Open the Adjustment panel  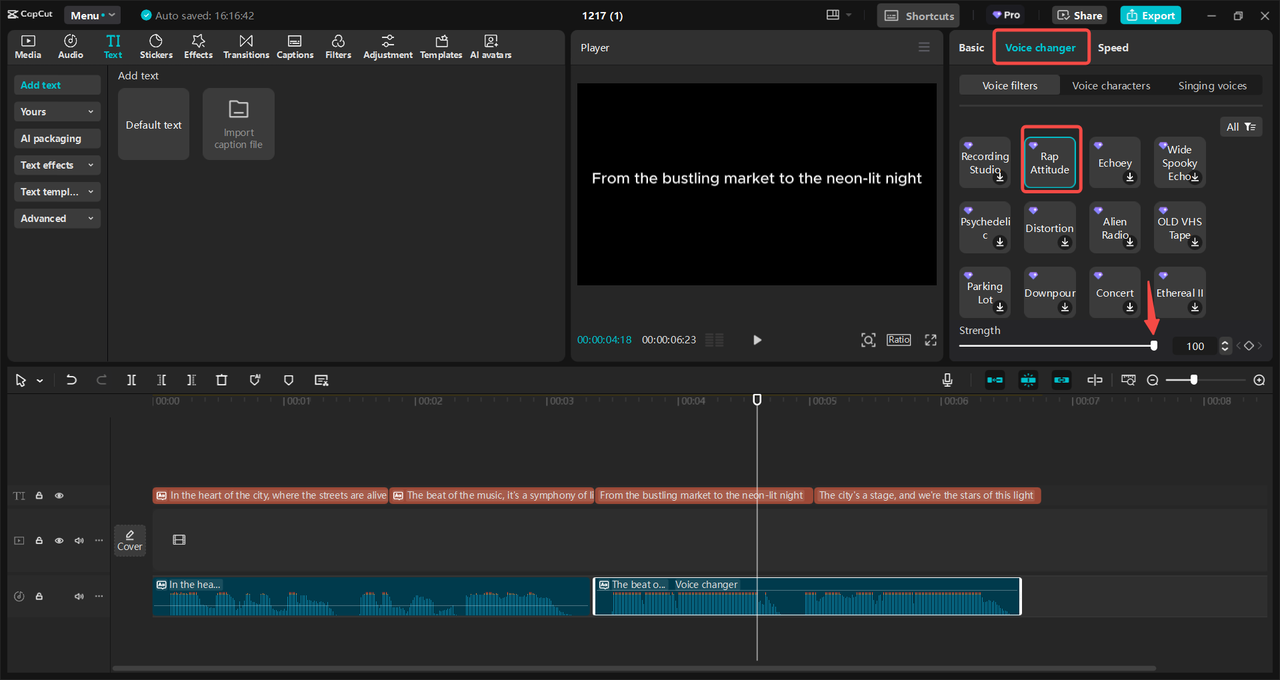(x=388, y=46)
